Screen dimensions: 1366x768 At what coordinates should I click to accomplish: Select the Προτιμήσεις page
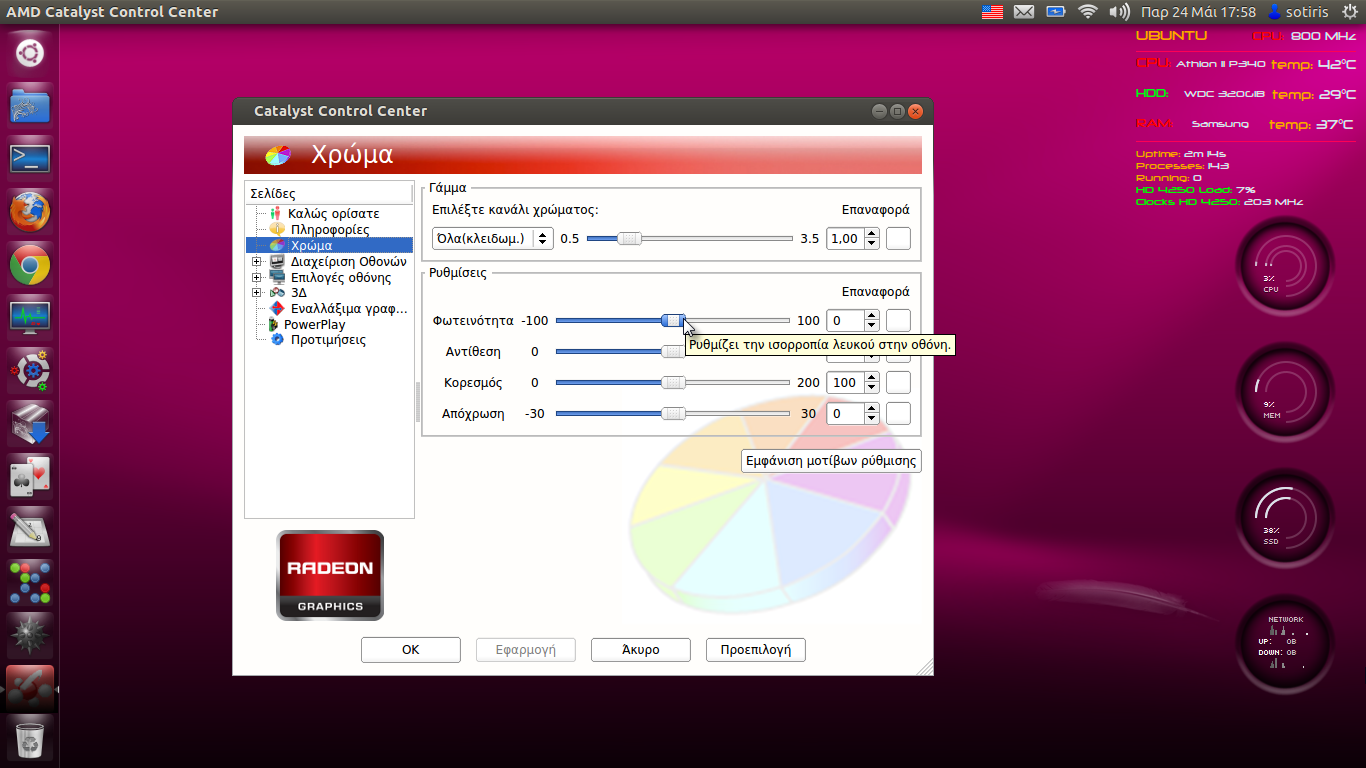[329, 340]
